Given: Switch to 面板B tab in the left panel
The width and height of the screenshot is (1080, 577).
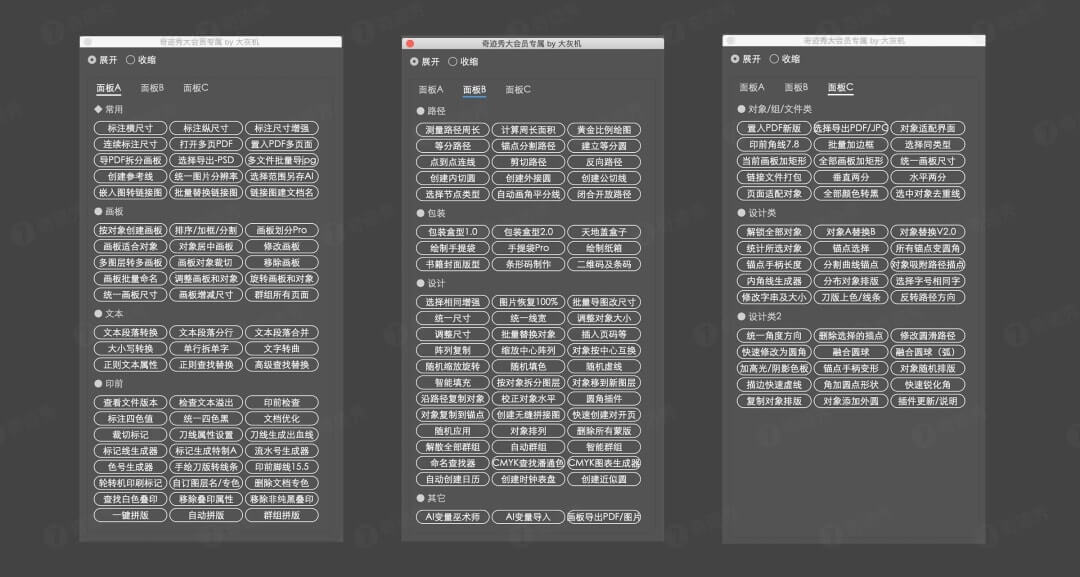Looking at the screenshot, I should click(153, 88).
